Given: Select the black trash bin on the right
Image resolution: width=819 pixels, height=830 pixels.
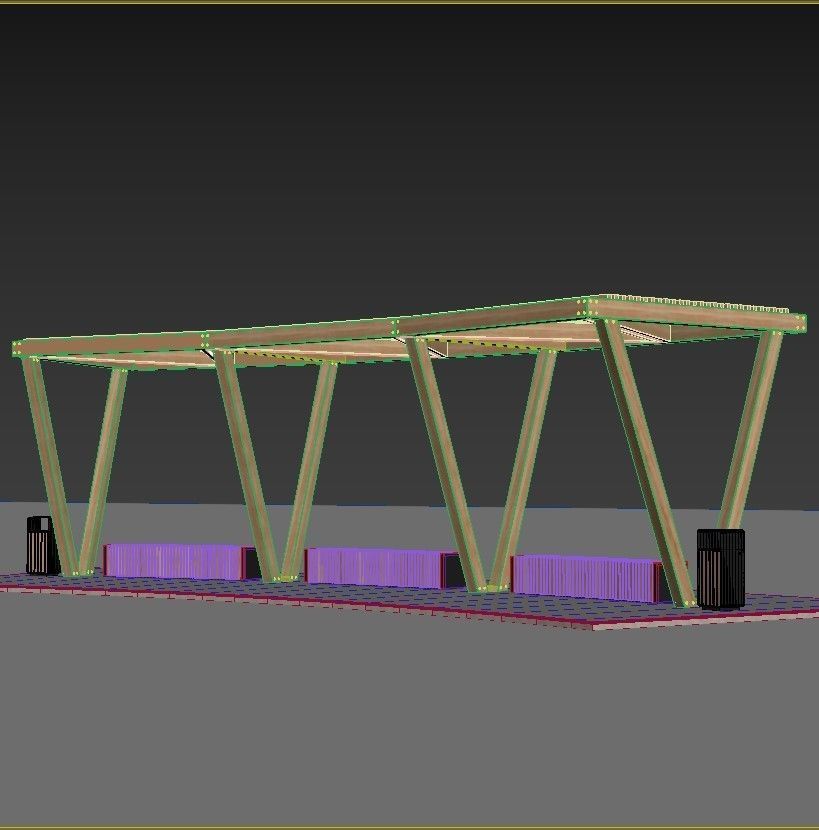Looking at the screenshot, I should [x=721, y=569].
